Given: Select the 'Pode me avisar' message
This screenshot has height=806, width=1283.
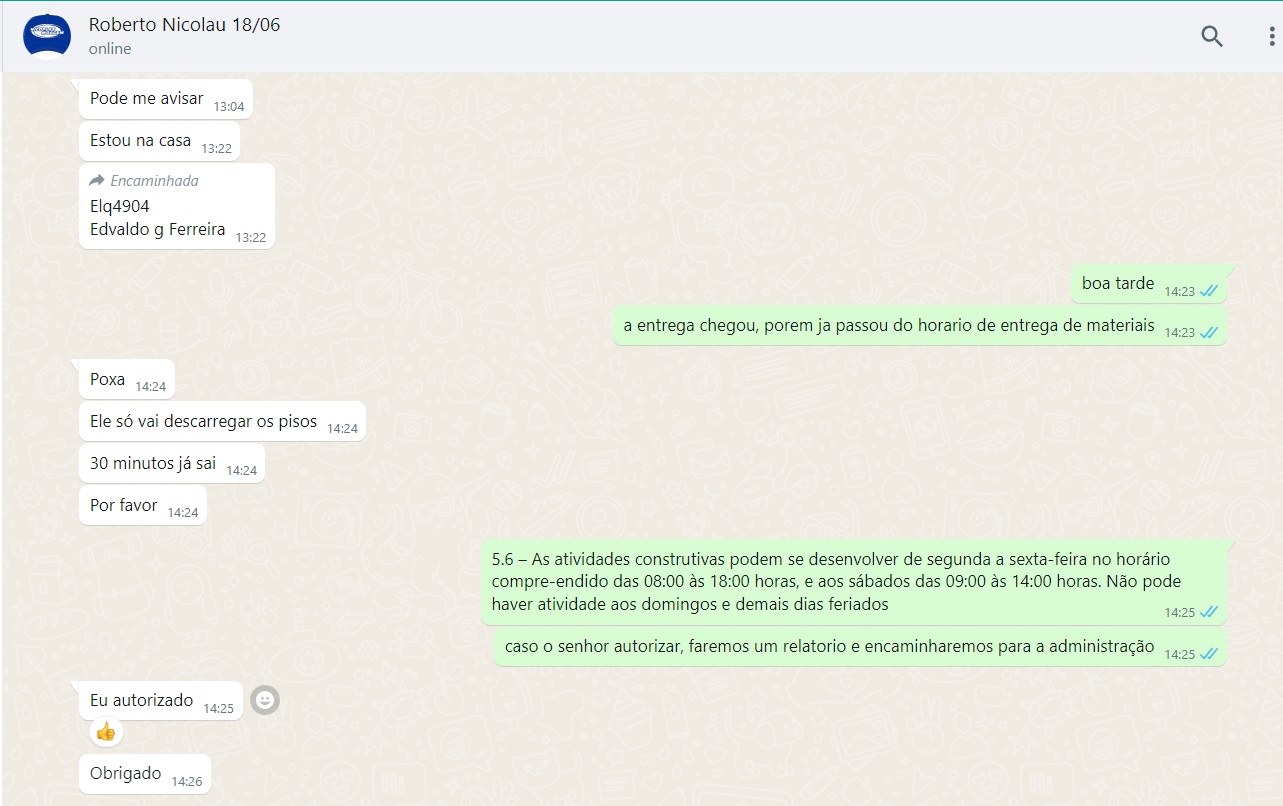Looking at the screenshot, I should point(147,99).
